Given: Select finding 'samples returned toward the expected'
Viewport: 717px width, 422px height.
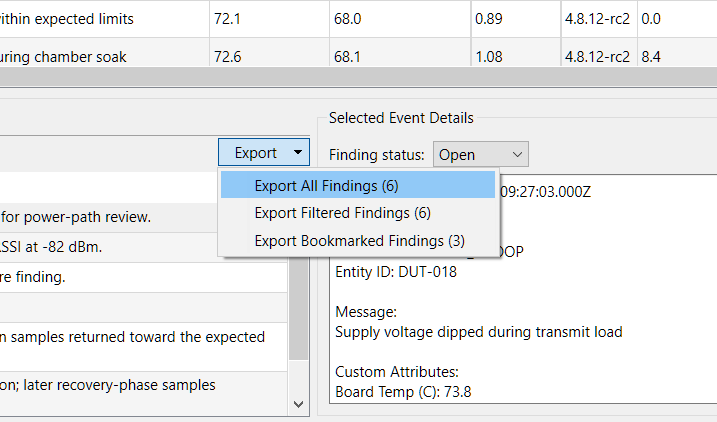Looking at the screenshot, I should (144, 347).
